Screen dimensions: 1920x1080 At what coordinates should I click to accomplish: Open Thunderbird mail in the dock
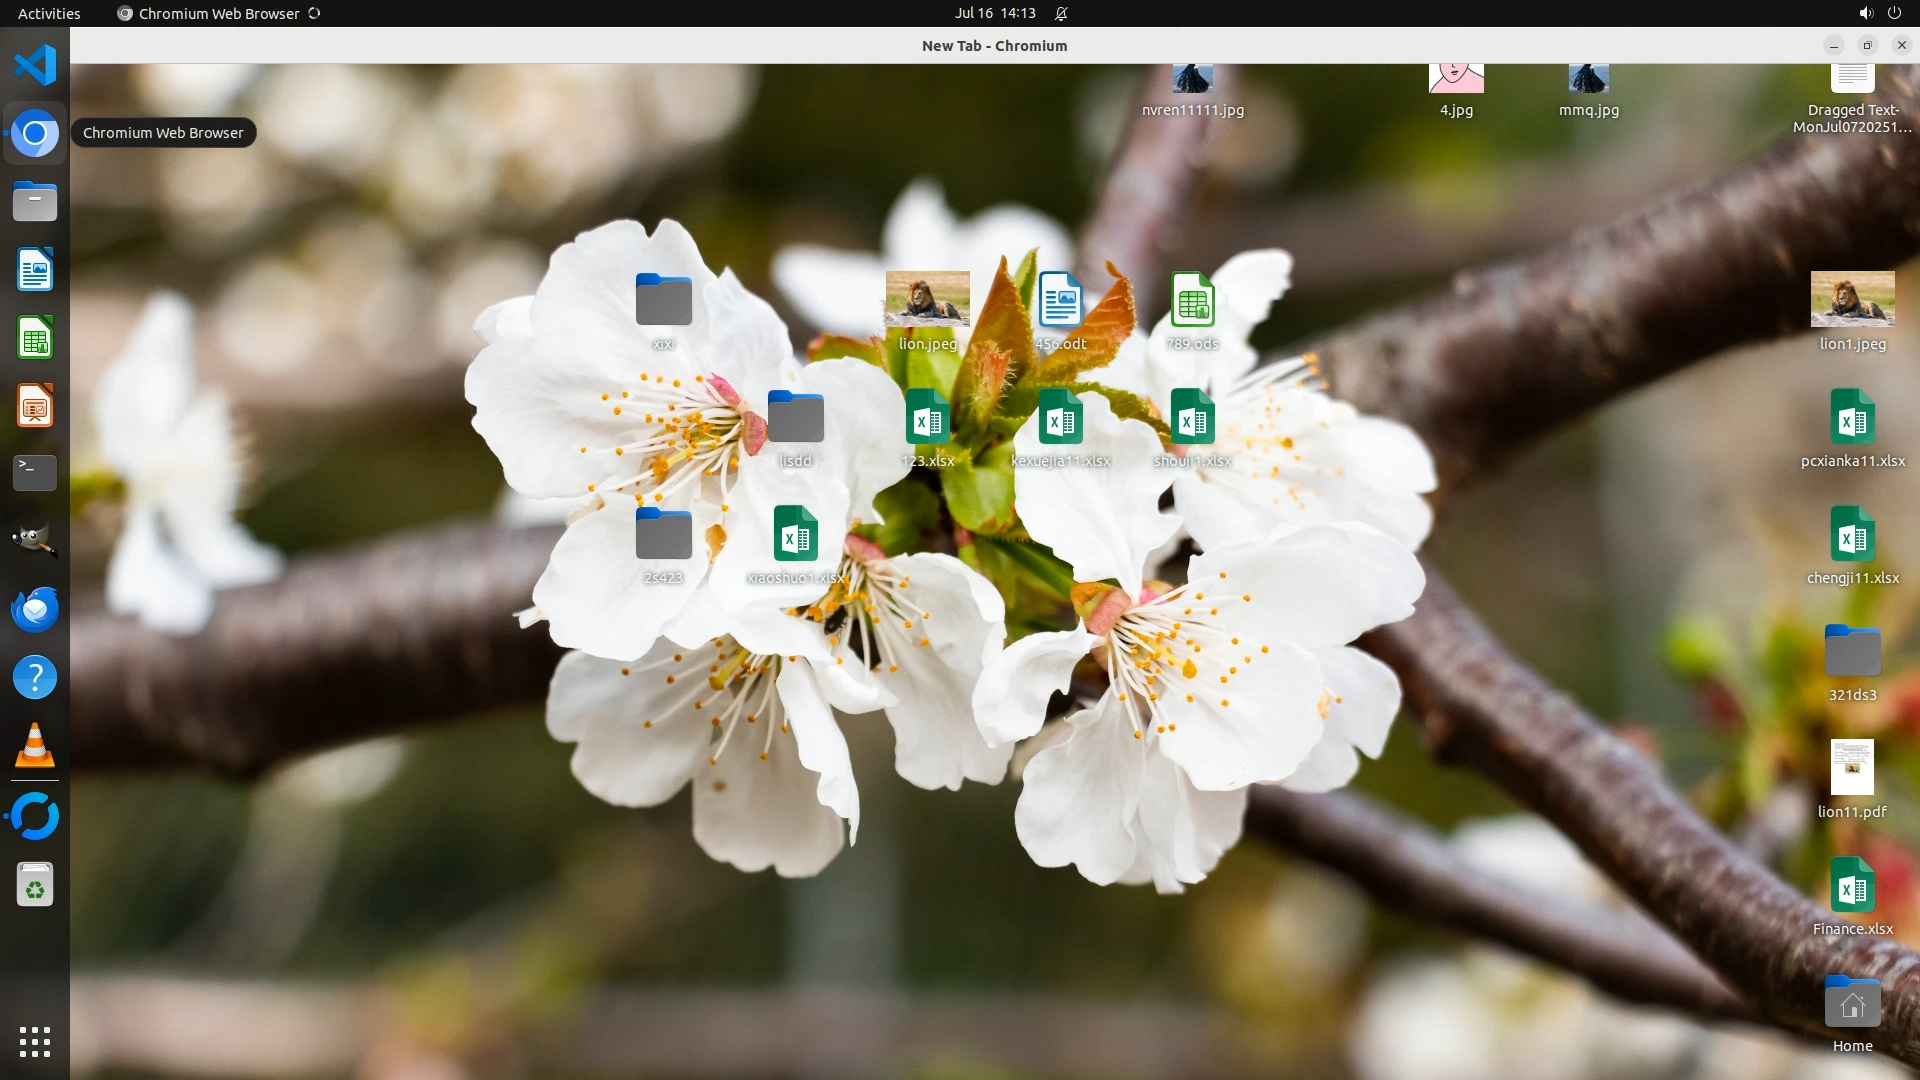pos(35,609)
